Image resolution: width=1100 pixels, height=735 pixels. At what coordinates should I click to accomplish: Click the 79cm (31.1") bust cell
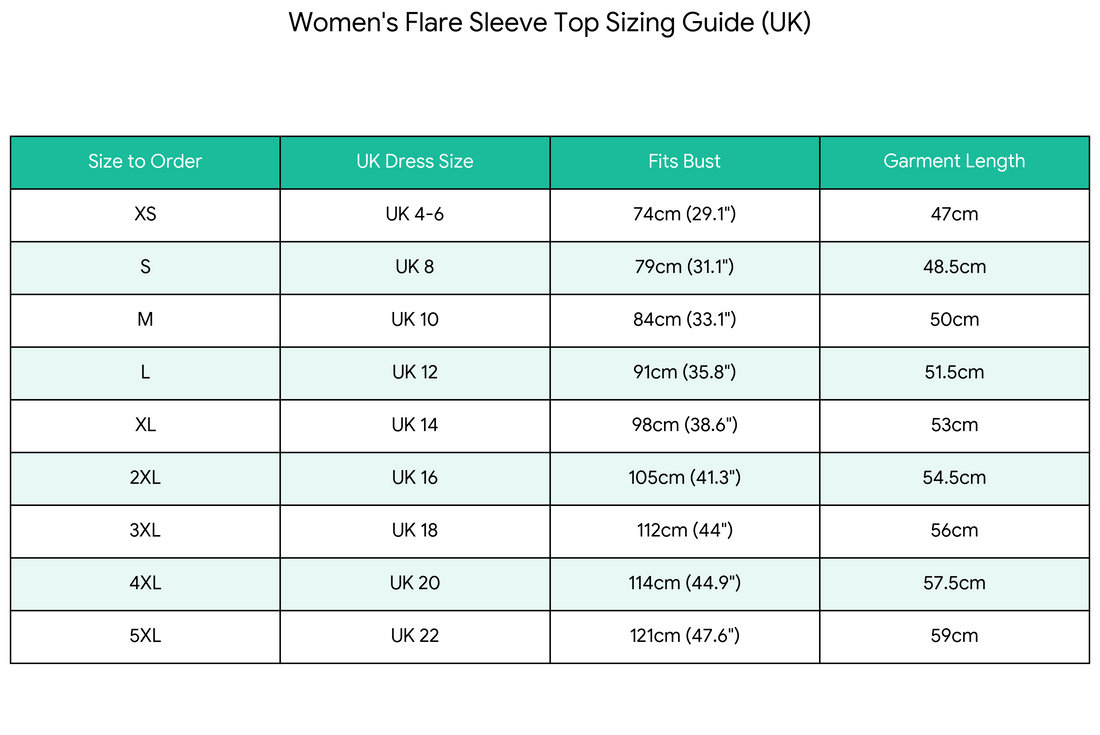point(685,267)
